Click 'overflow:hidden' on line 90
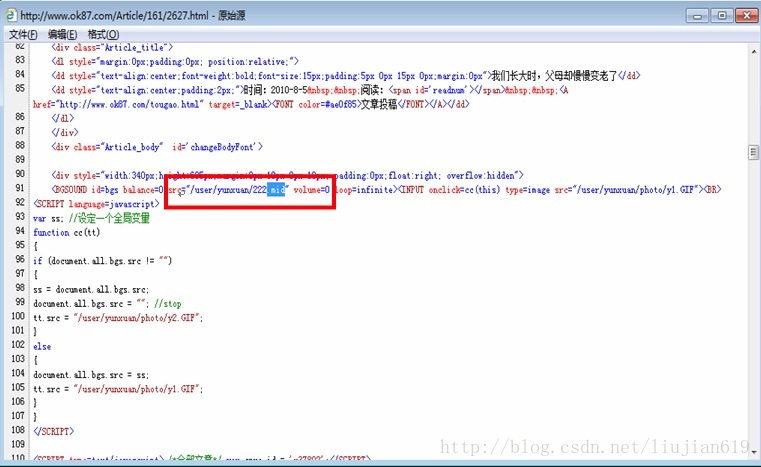The image size is (761, 467). pyautogui.click(x=481, y=175)
